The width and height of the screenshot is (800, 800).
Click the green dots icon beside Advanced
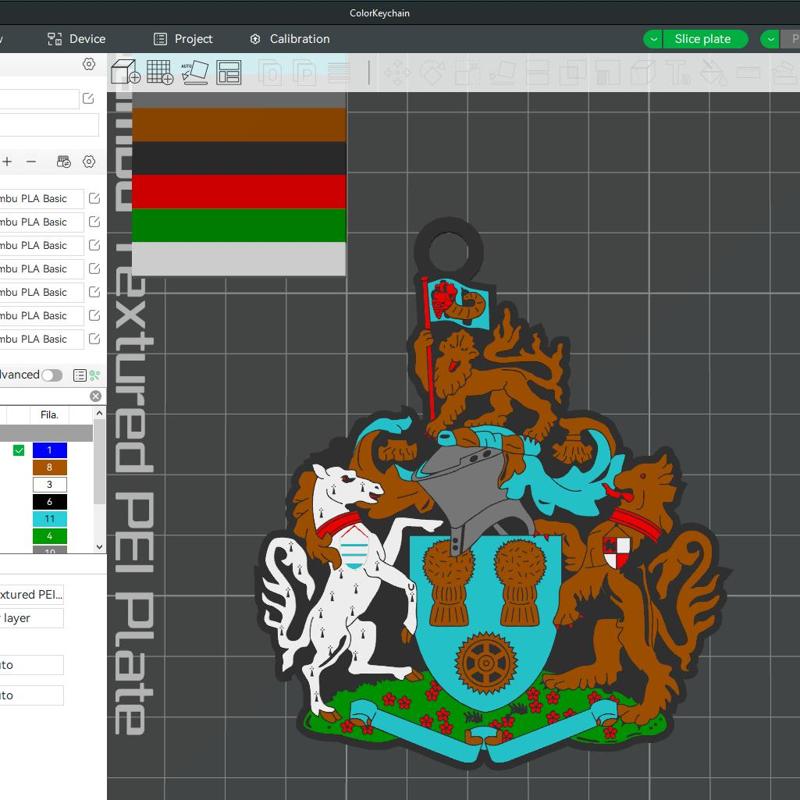click(x=95, y=376)
